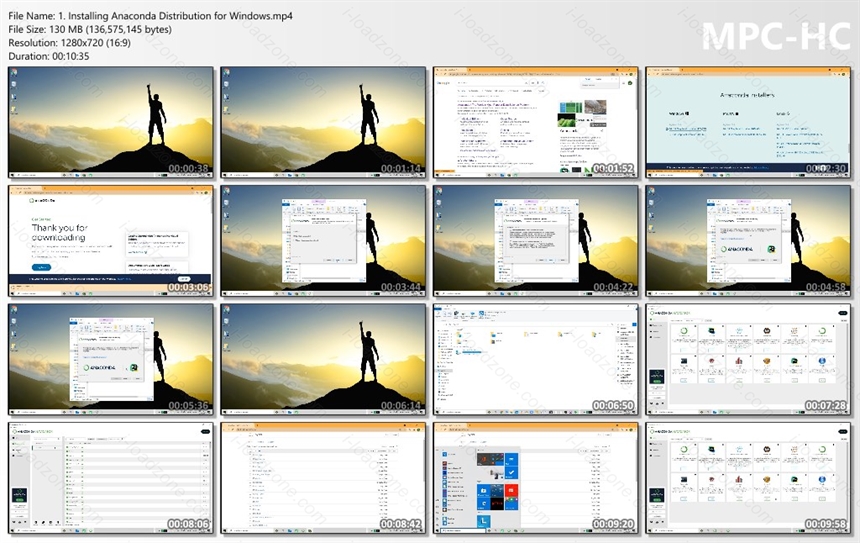
Task: Open the environments list thumbnail at 00:08:06
Action: 111,478
